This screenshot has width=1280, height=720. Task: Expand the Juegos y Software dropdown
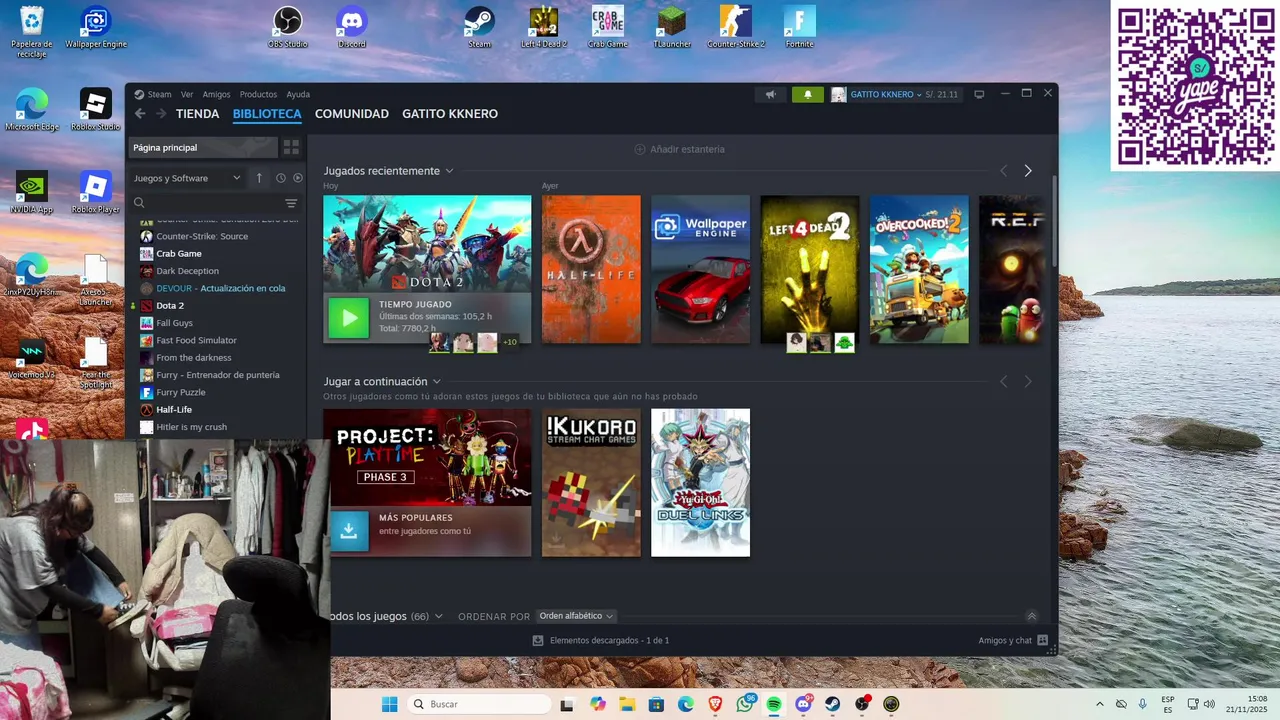click(x=187, y=178)
